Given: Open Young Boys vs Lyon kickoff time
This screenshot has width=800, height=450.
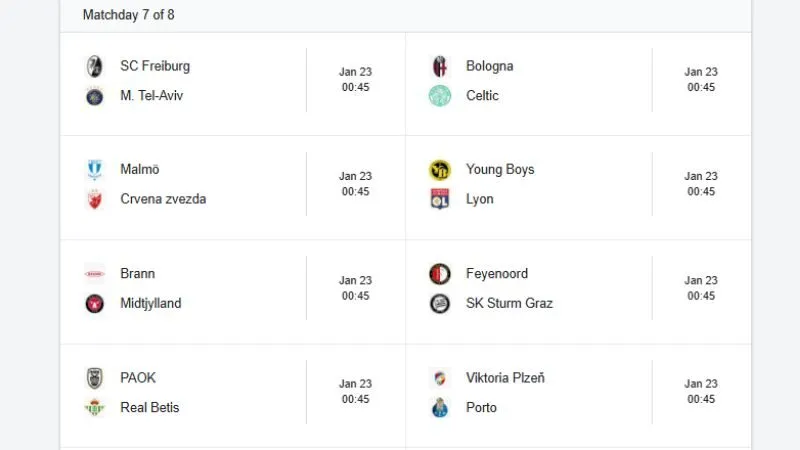Looking at the screenshot, I should [x=700, y=184].
